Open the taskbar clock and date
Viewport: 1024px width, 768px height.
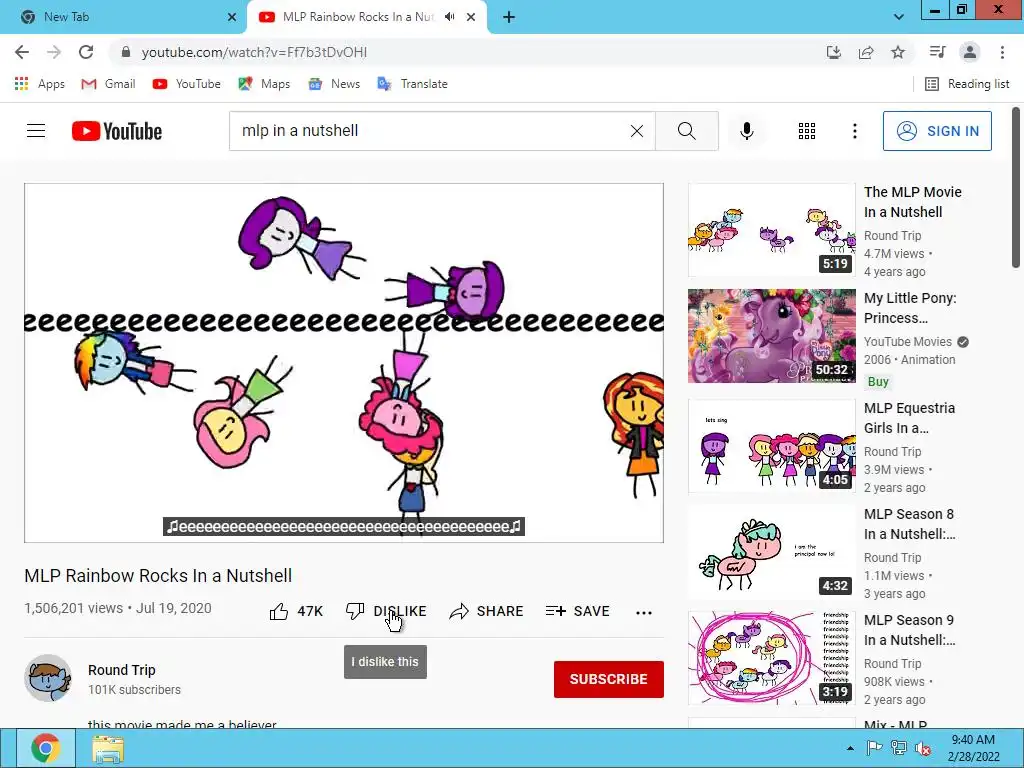click(x=973, y=748)
